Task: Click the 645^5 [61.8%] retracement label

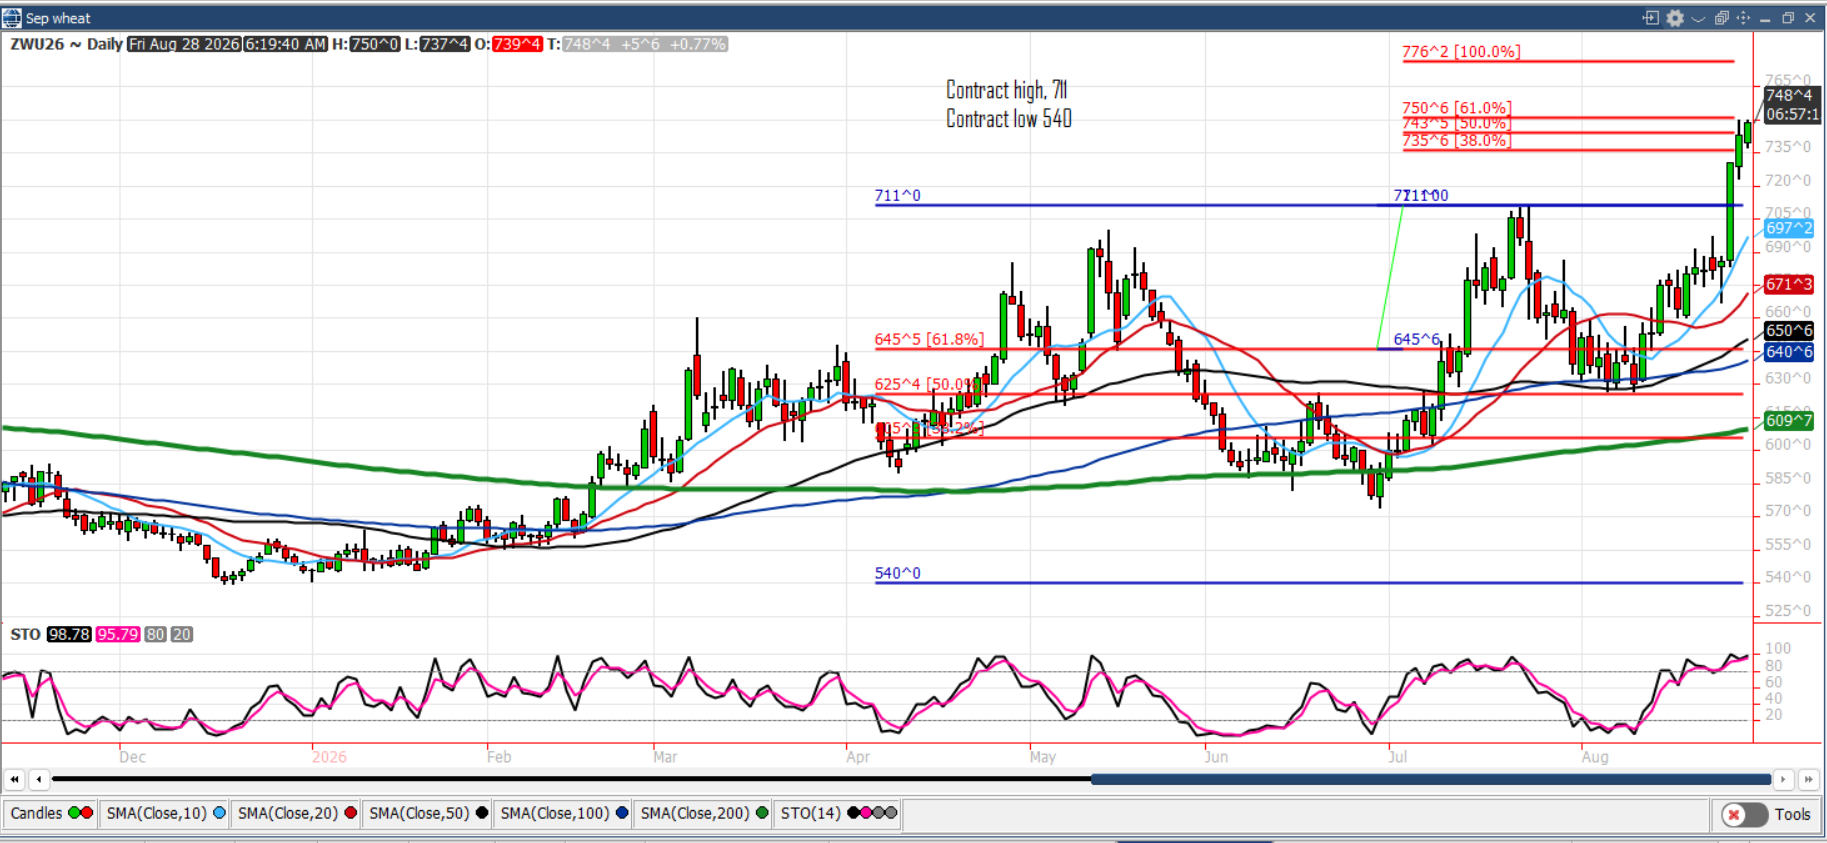Action: (929, 339)
